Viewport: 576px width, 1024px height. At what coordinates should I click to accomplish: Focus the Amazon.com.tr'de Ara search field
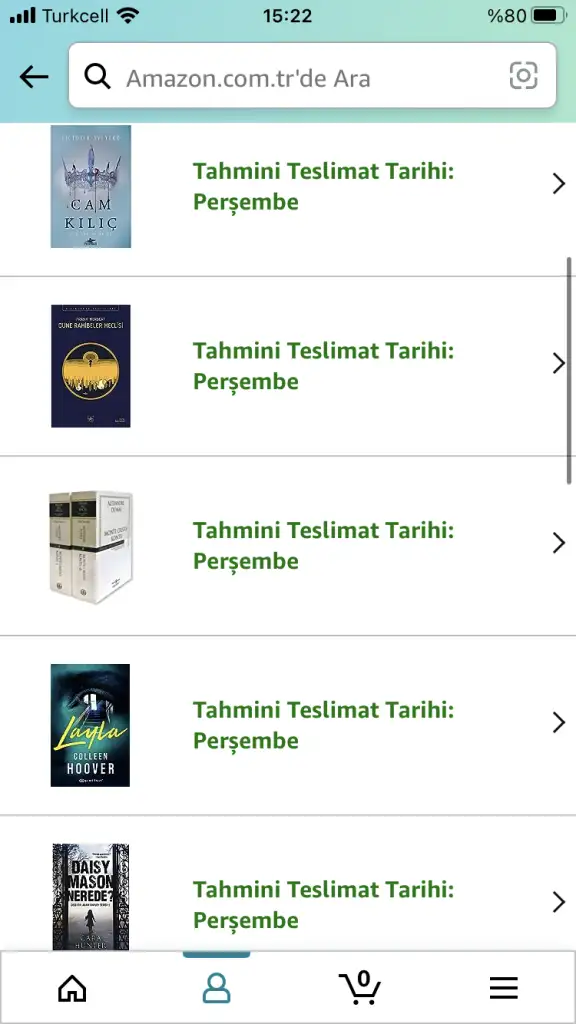pos(312,76)
